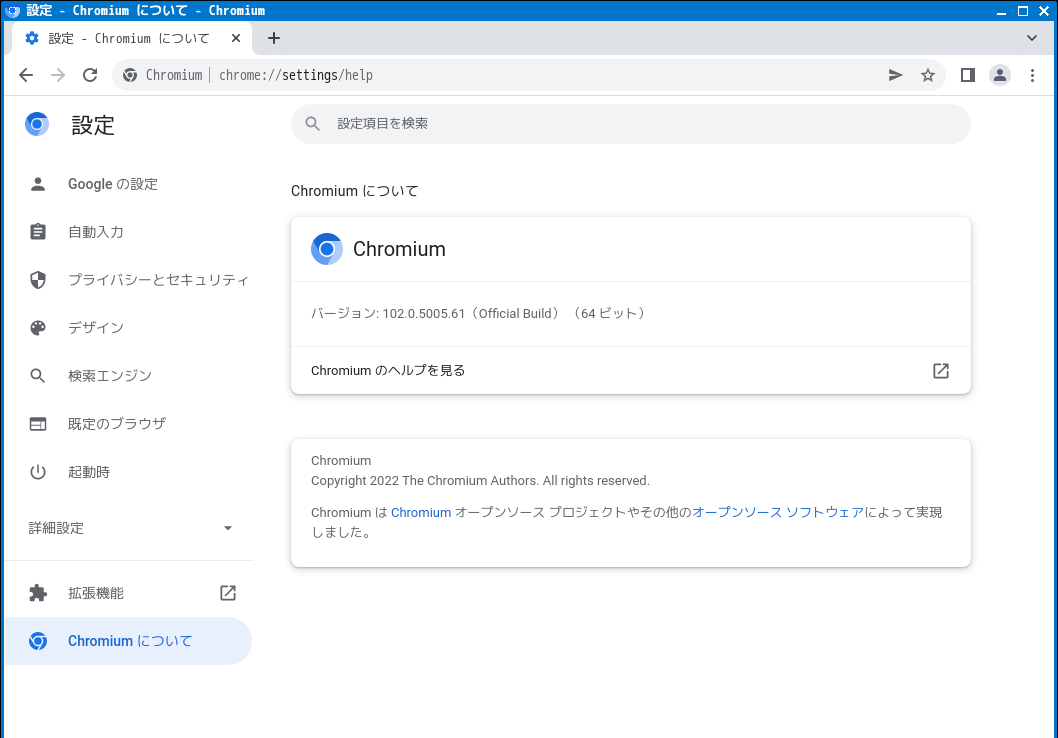Click the person icon beside Google の設定
Screen dimensions: 1058x738
[x=38, y=184]
